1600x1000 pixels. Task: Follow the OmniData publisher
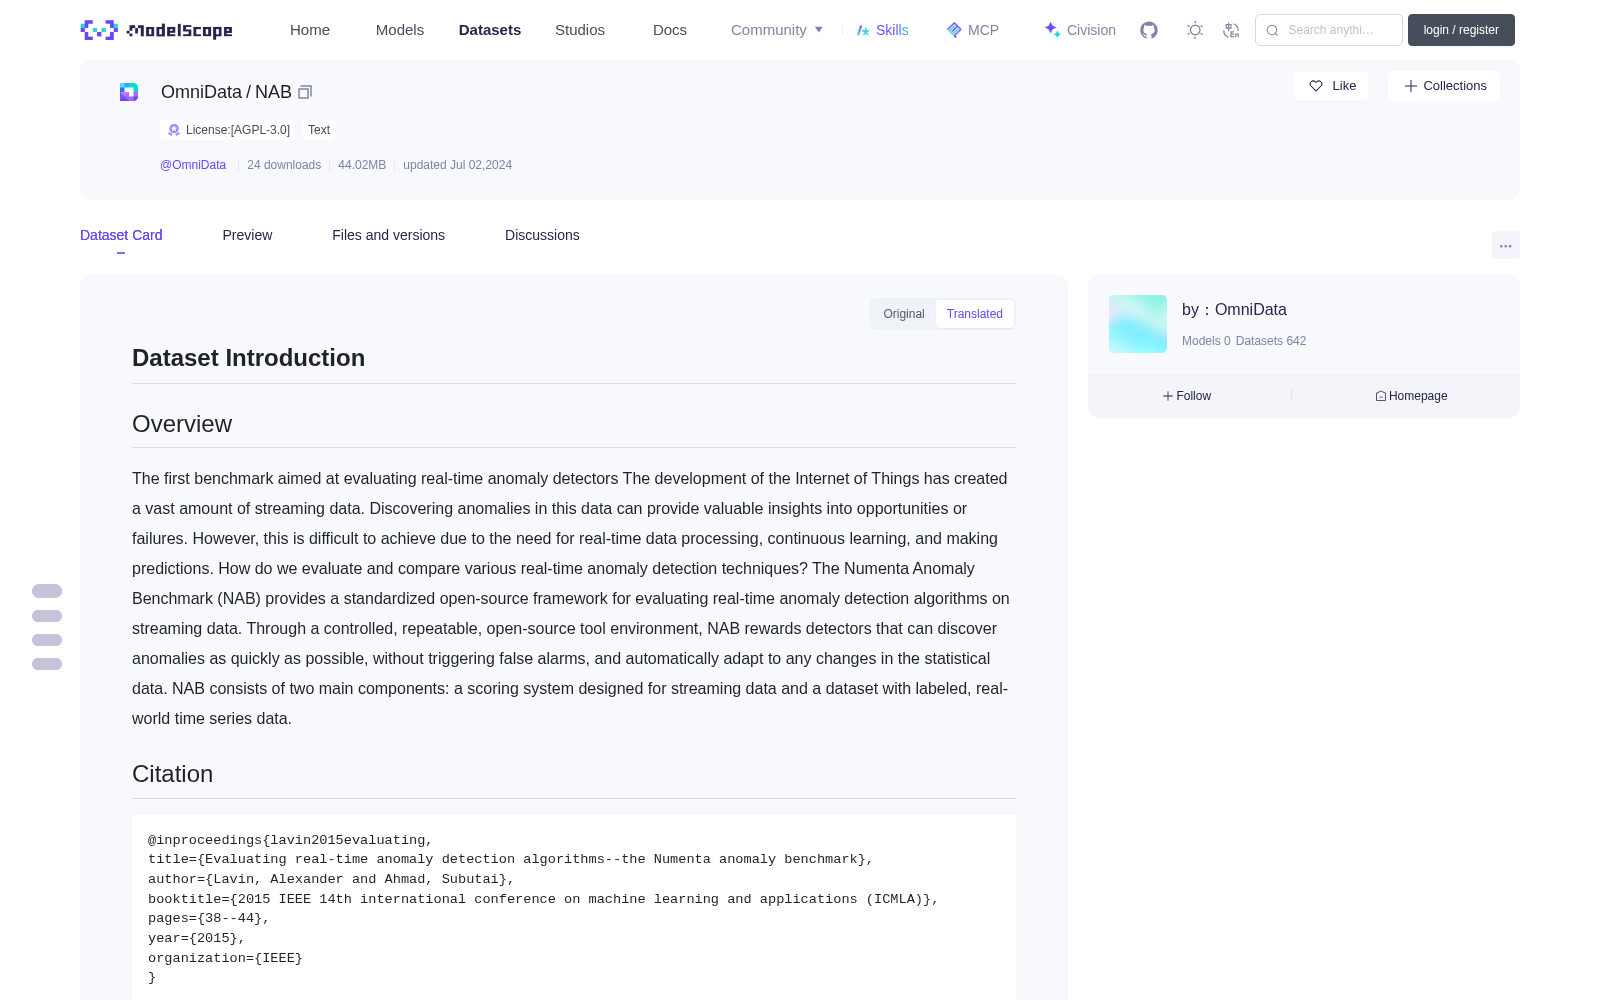click(x=1187, y=396)
